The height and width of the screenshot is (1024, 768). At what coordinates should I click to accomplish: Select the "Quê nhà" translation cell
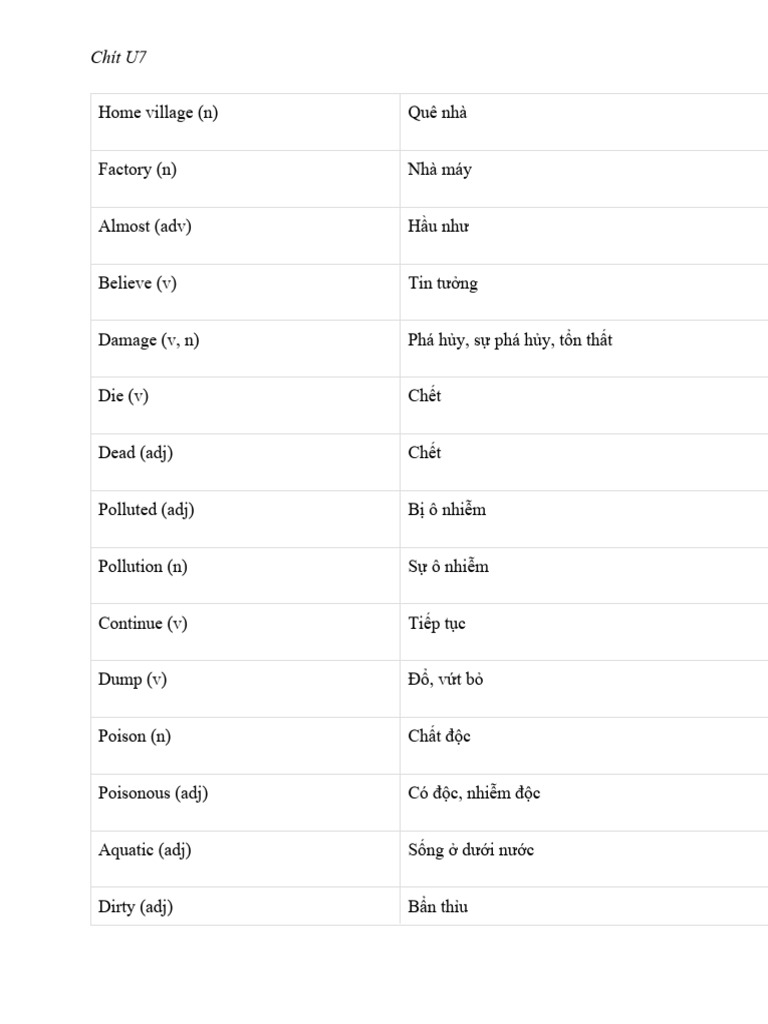[x=437, y=113]
